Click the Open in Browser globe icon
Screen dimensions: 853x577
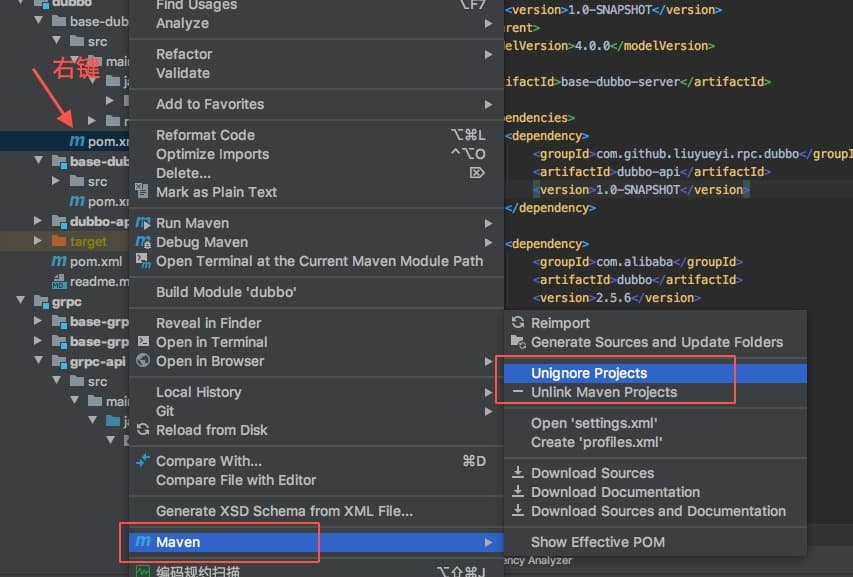[x=142, y=361]
